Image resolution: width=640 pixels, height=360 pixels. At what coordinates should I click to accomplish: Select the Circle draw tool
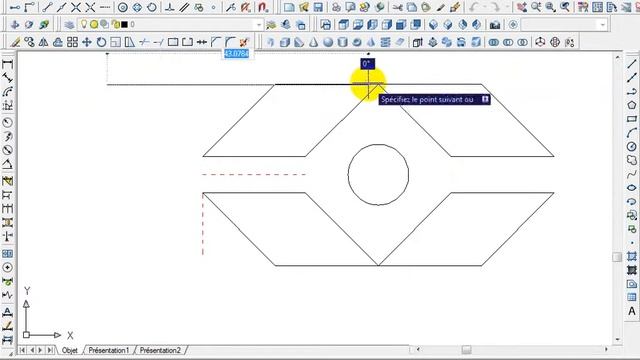[632, 147]
